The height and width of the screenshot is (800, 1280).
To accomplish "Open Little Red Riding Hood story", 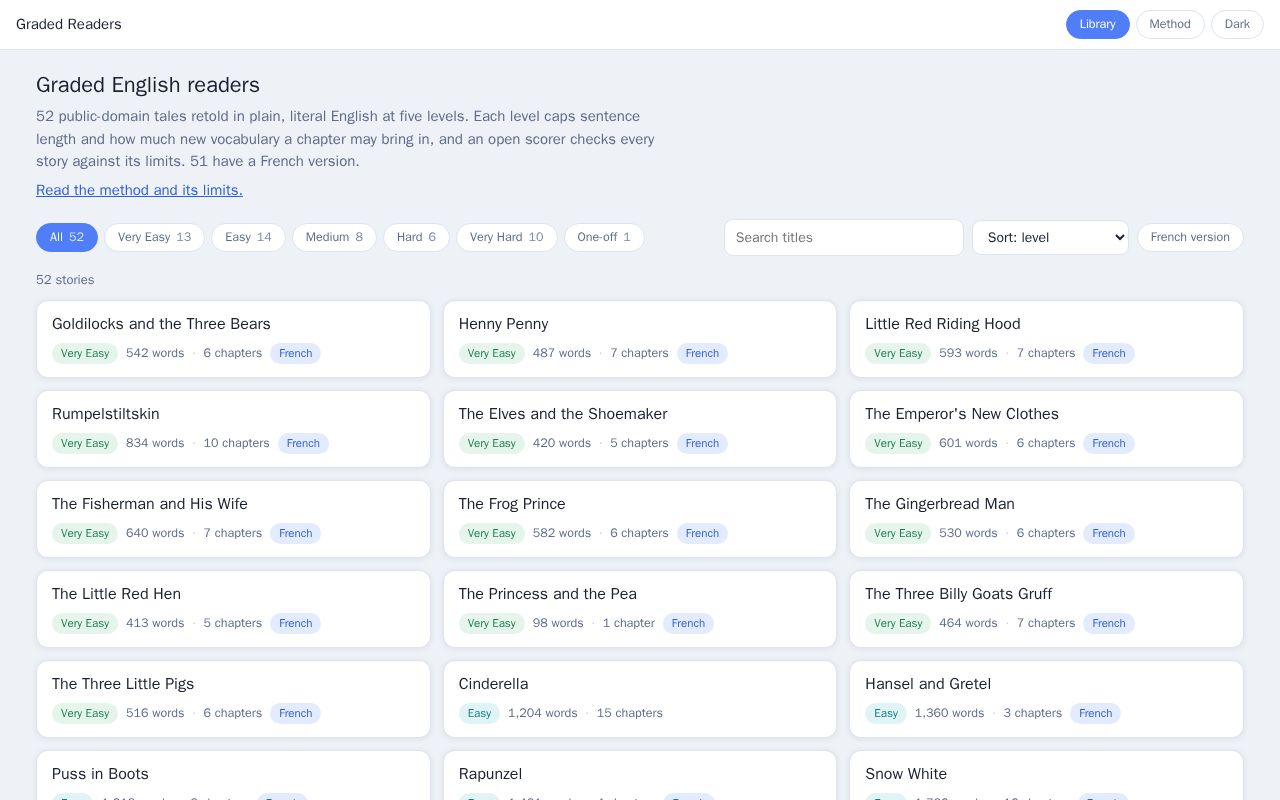I will [x=1046, y=339].
